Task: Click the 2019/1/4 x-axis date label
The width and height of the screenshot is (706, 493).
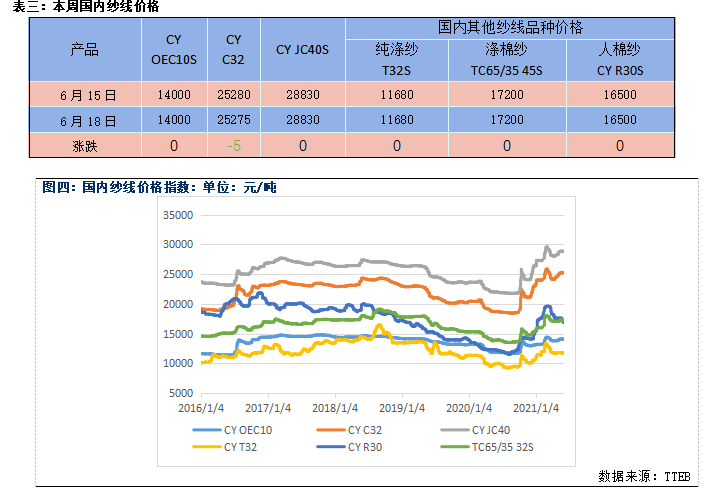Action: tap(405, 408)
